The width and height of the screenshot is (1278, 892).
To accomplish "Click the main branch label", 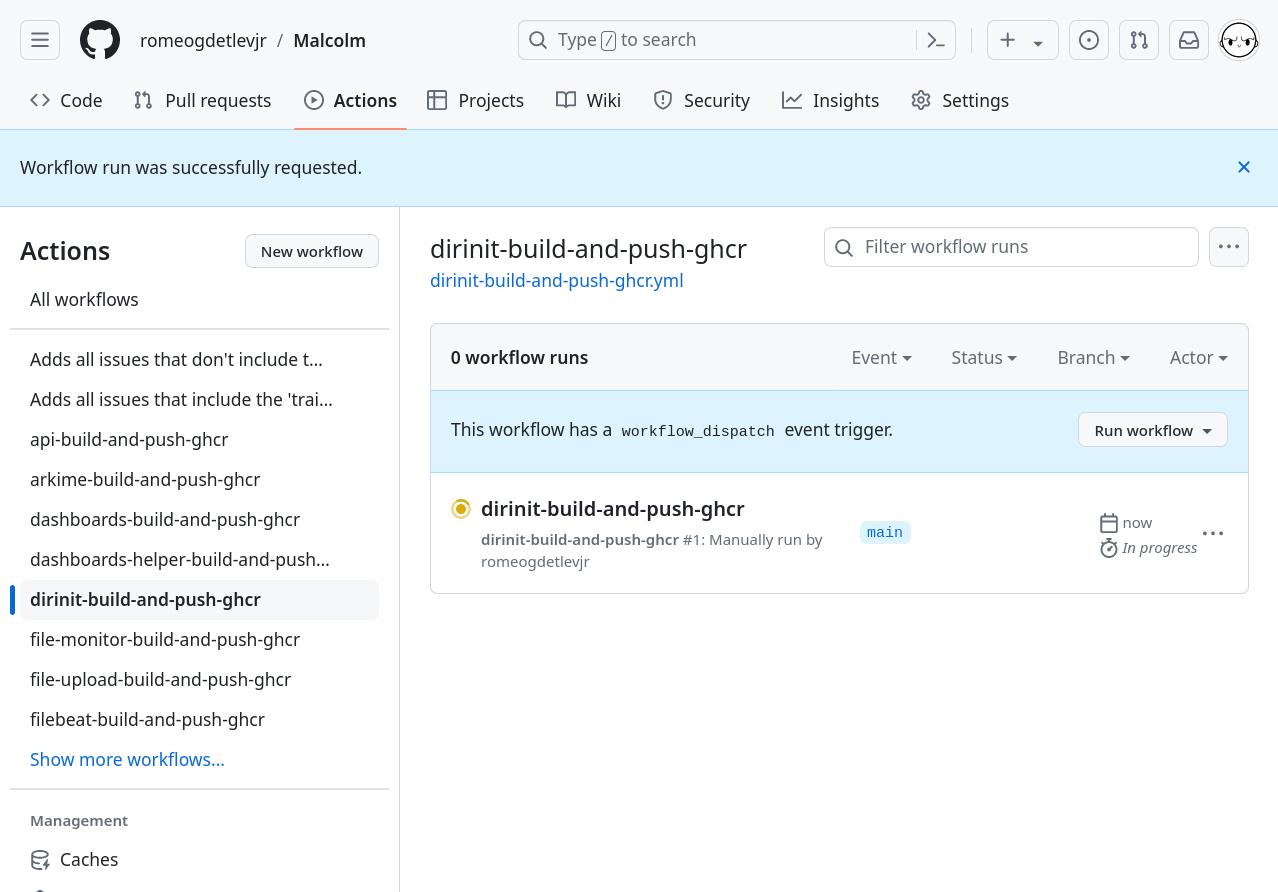I will pyautogui.click(x=885, y=532).
